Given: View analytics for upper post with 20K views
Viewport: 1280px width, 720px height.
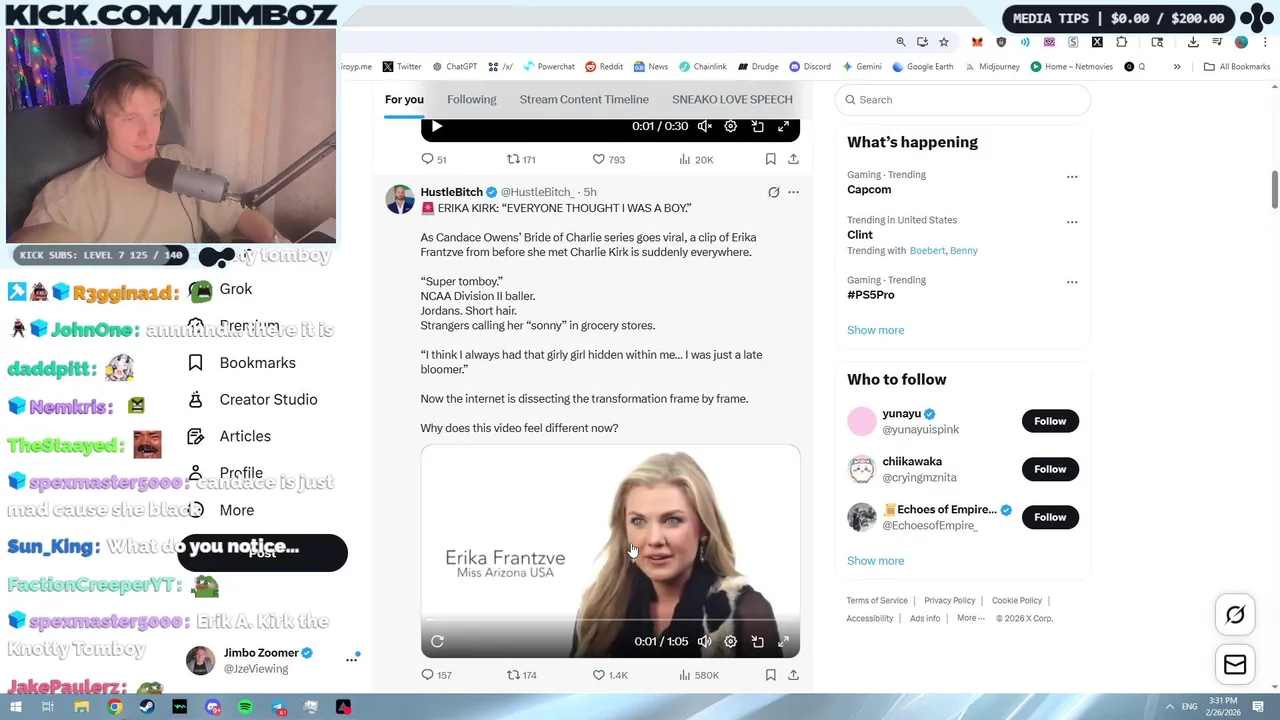Looking at the screenshot, I should tap(696, 159).
